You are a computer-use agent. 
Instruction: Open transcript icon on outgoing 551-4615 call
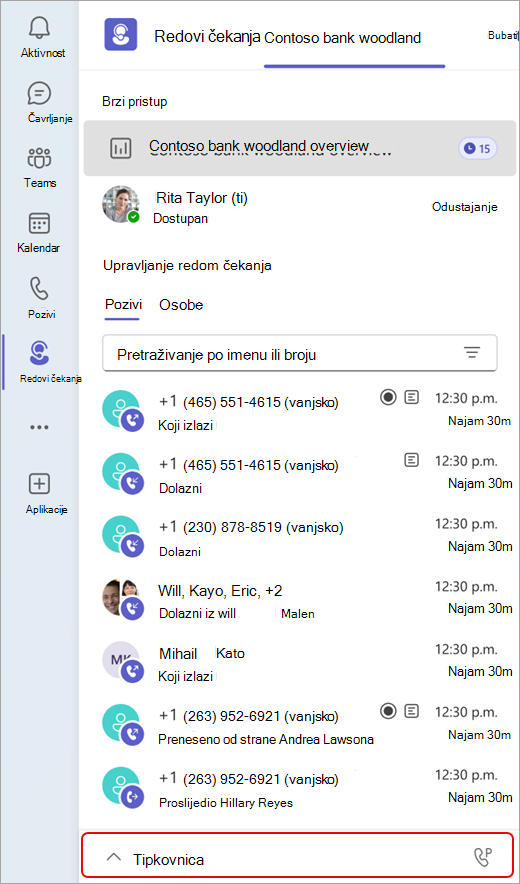412,398
